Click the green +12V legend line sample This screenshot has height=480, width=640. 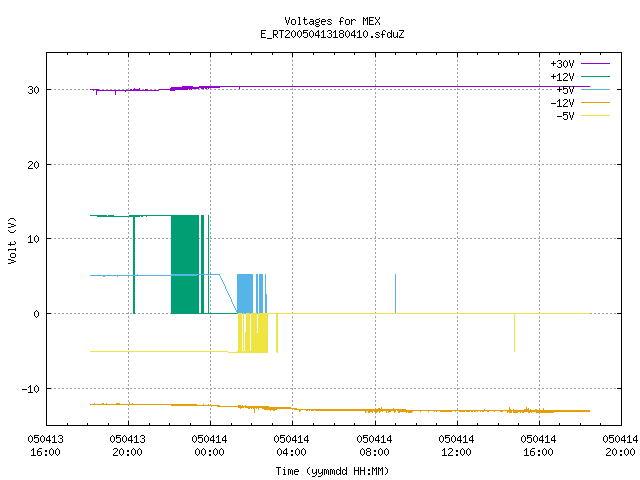595,77
